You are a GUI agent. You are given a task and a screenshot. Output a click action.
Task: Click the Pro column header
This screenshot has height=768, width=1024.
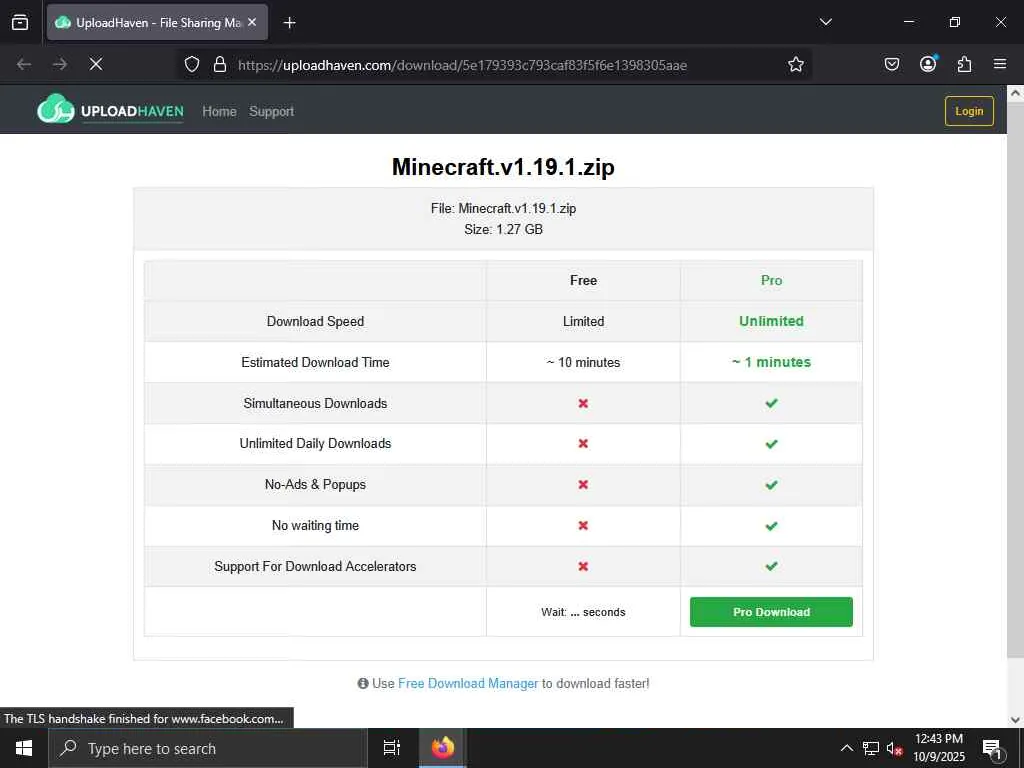click(x=771, y=280)
